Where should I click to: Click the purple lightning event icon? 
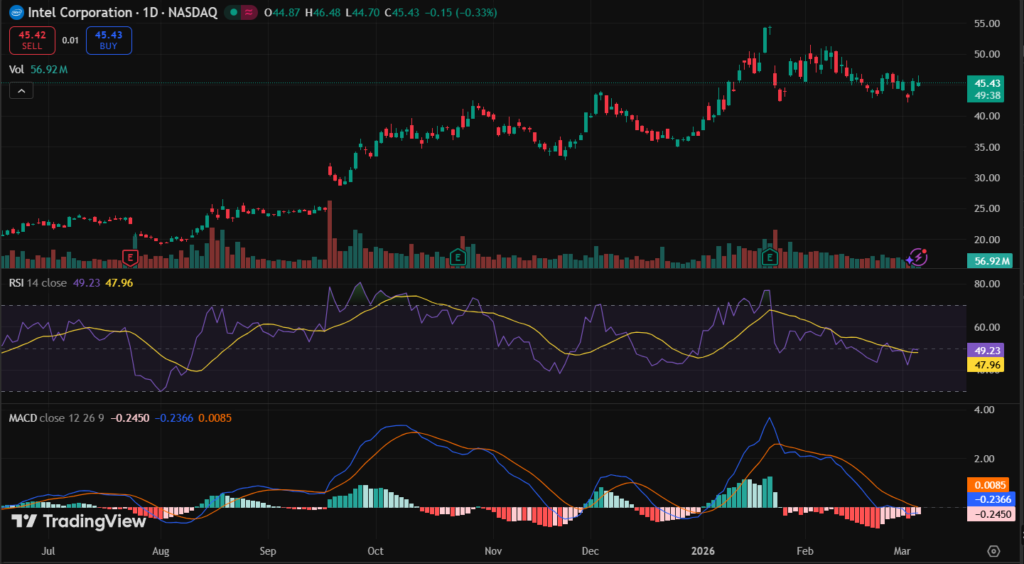pos(918,257)
